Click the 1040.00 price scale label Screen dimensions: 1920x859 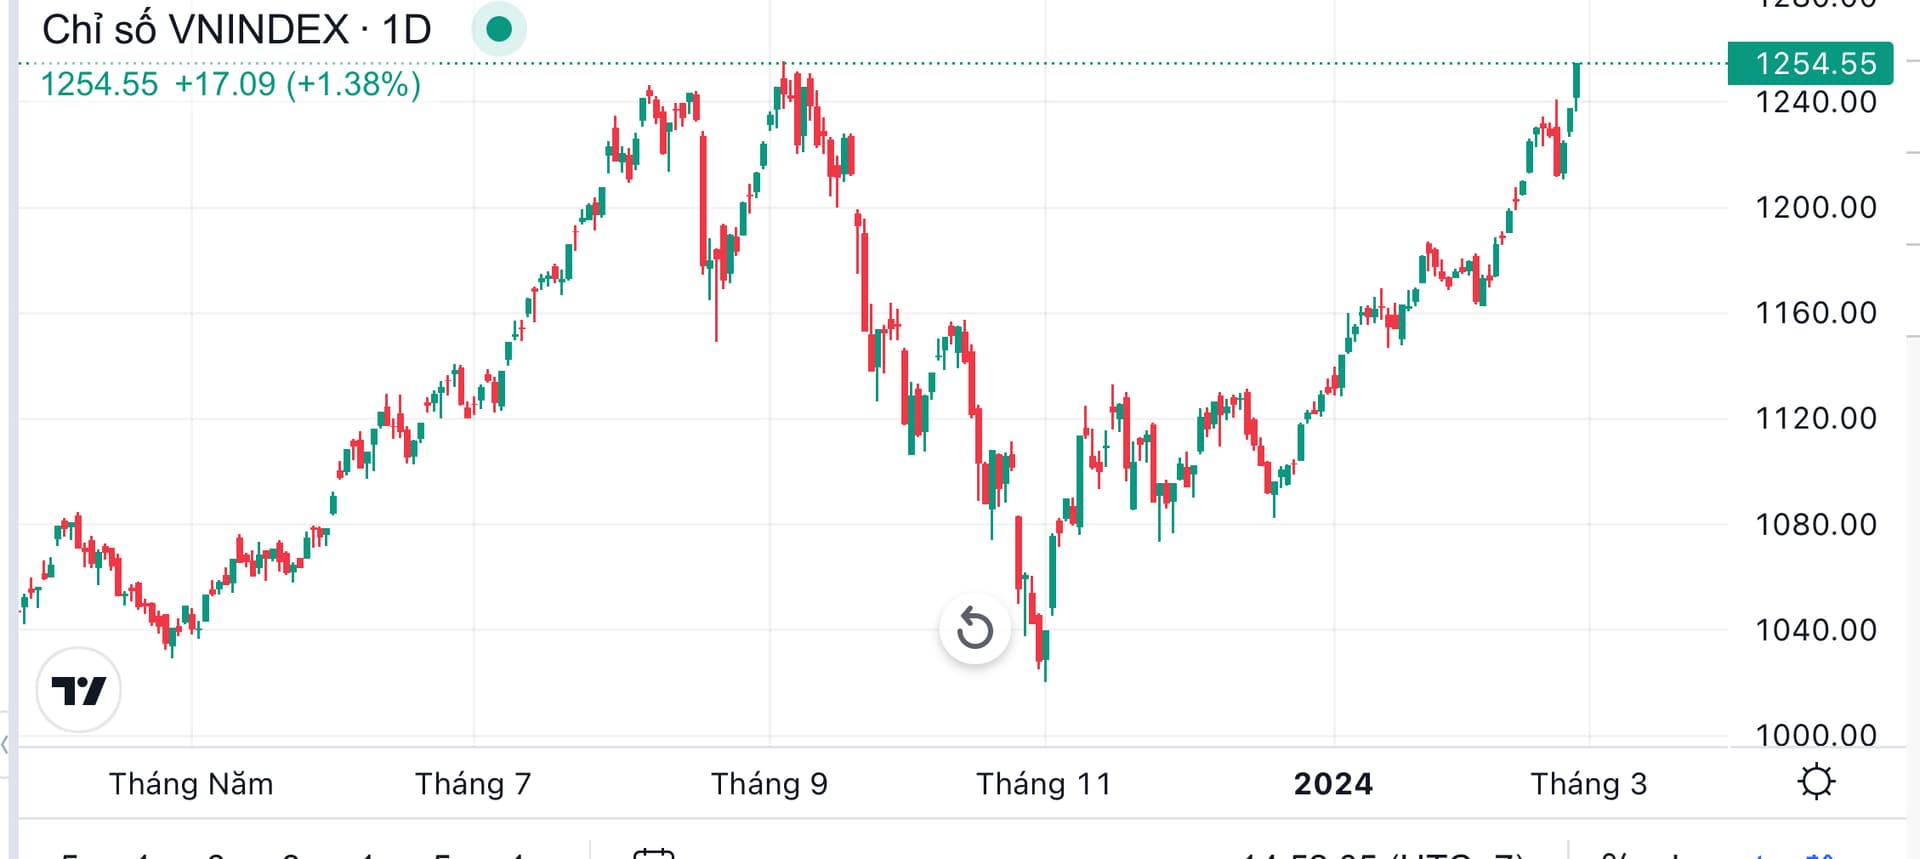click(x=1816, y=630)
